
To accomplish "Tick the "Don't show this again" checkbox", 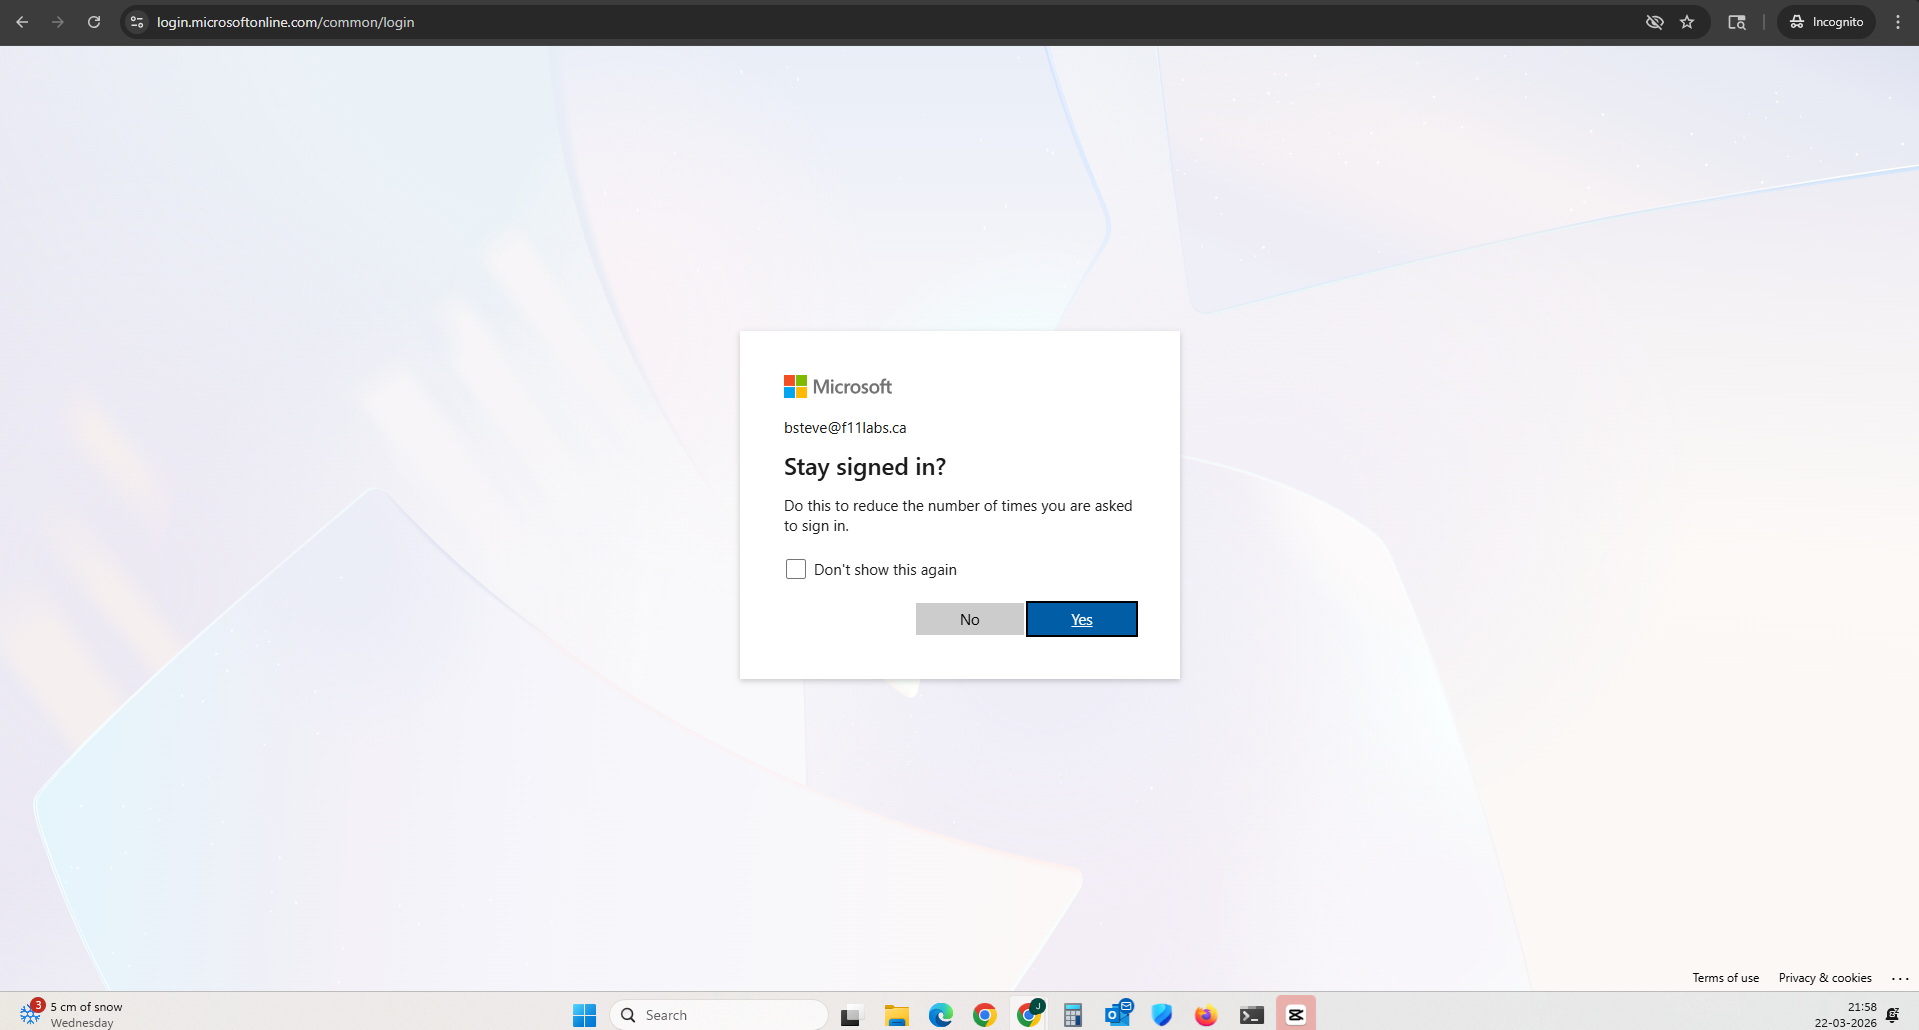I will (x=796, y=569).
